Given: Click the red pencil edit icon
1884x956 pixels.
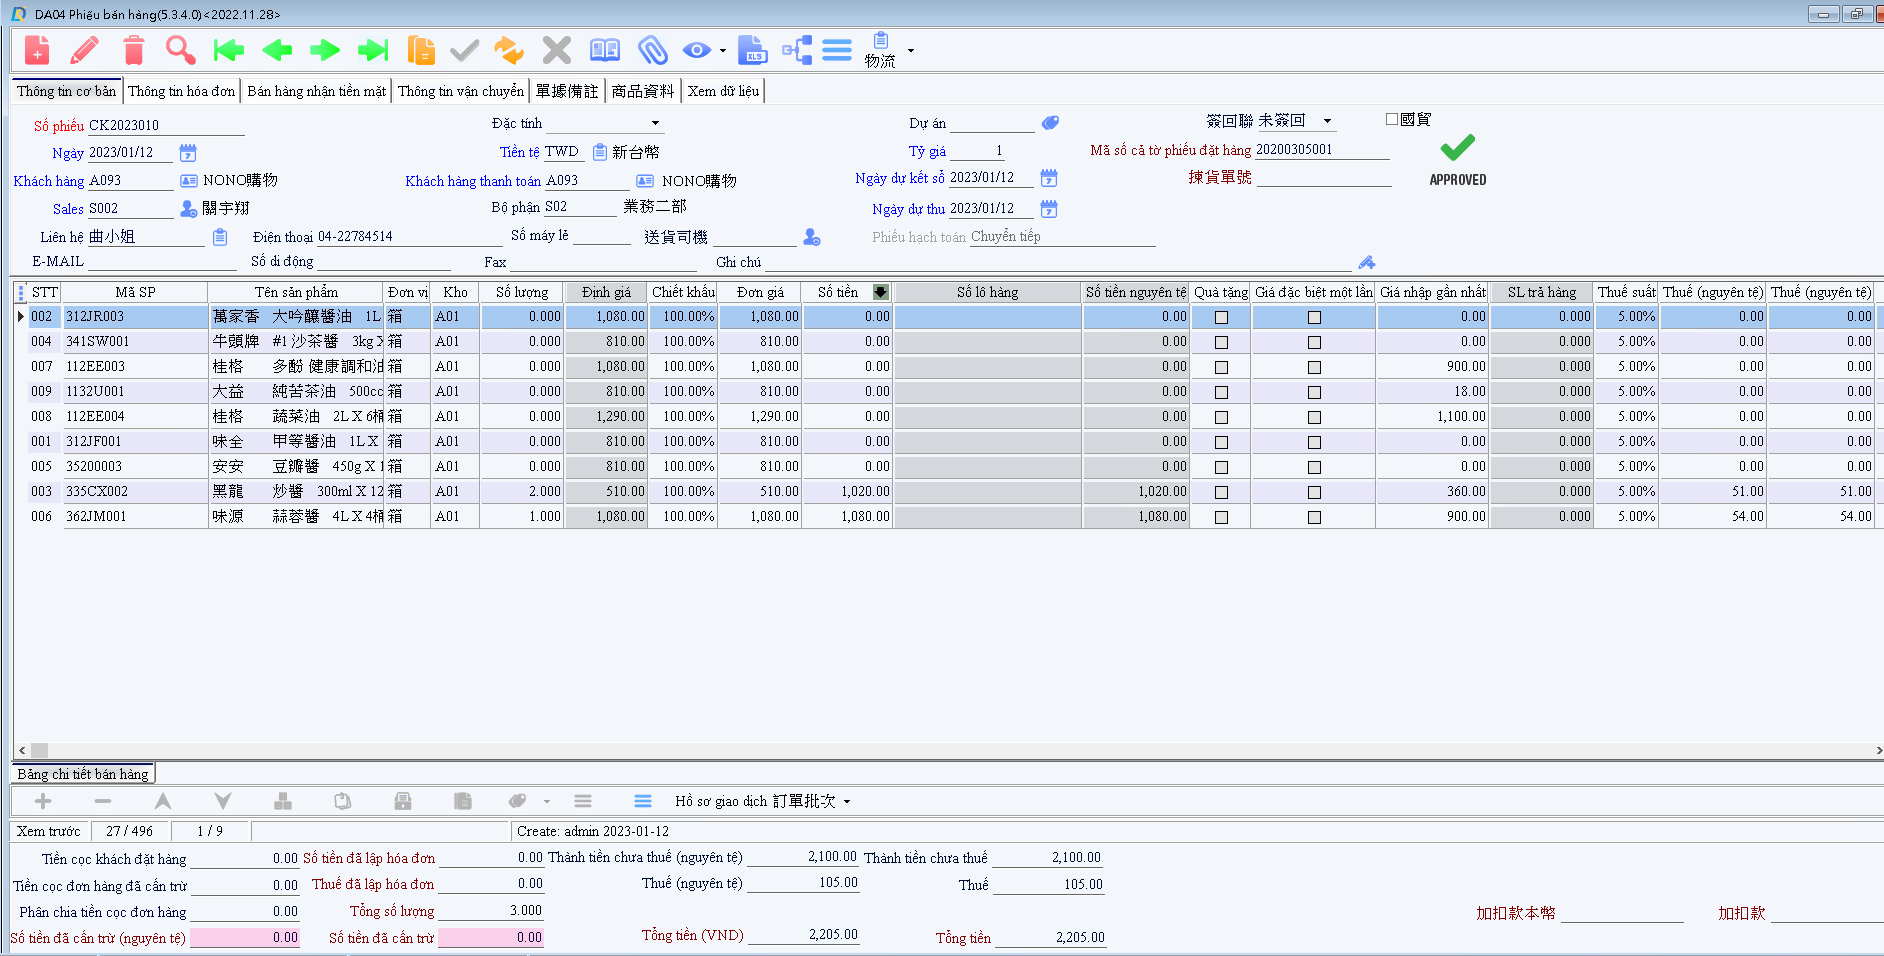Looking at the screenshot, I should click(x=85, y=50).
